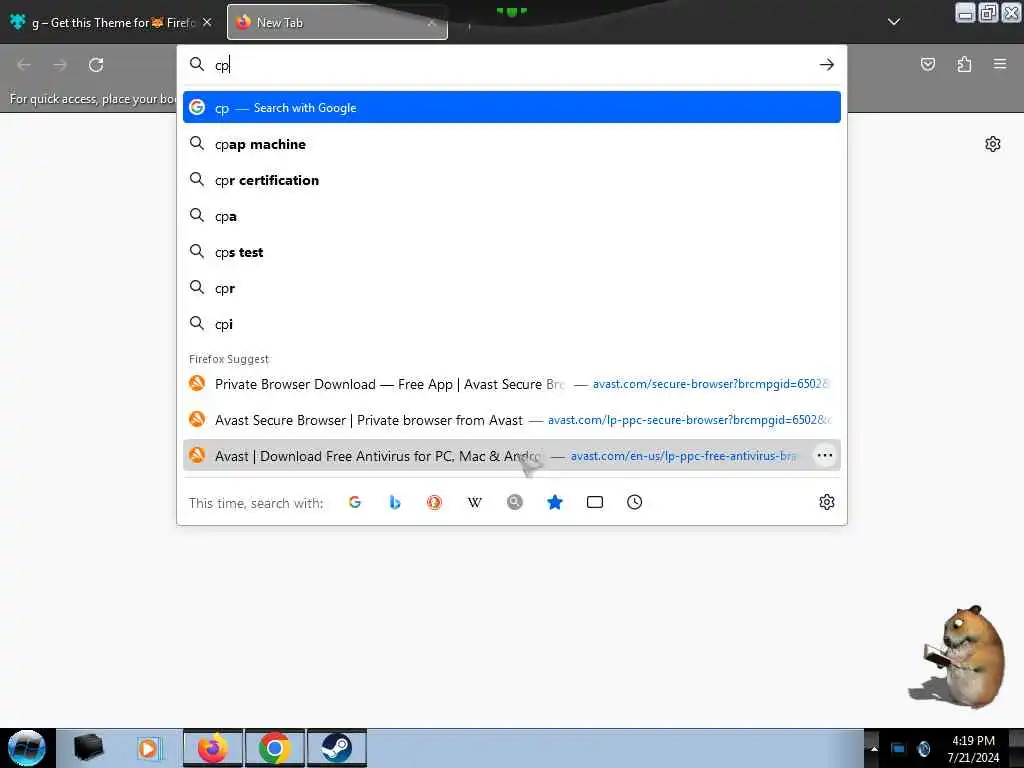Click the tray icon left of the clock
1024x768 pixels.
pos(924,748)
